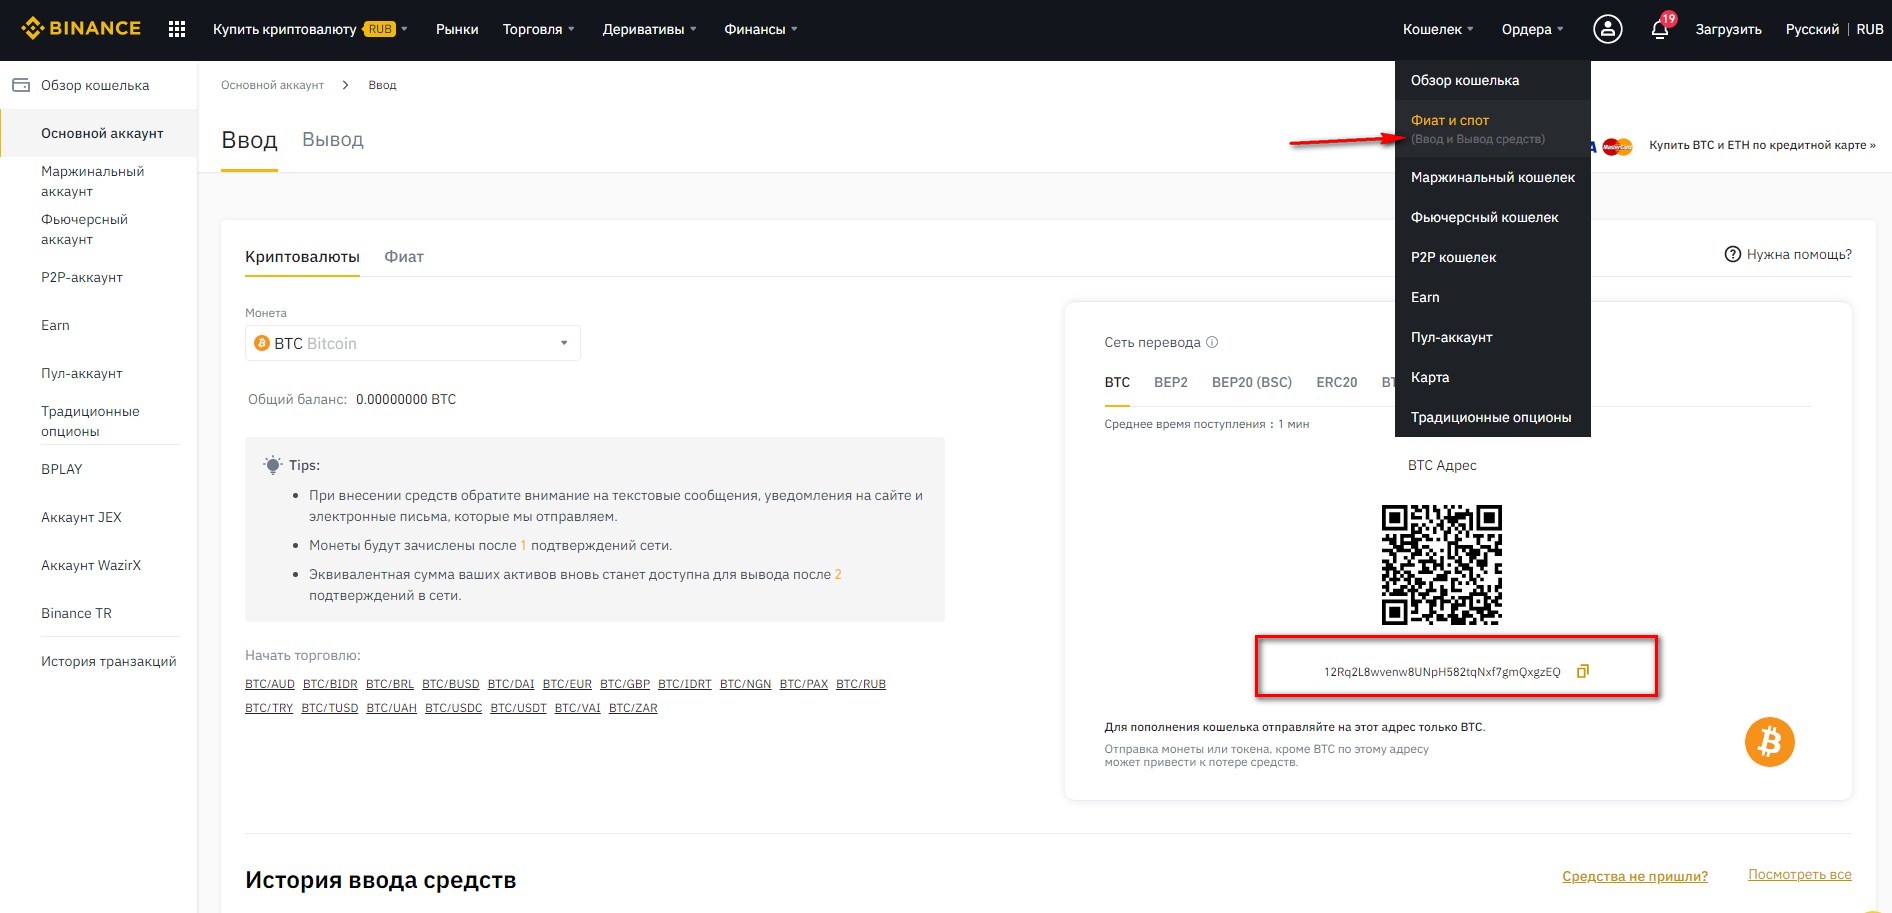Expand the Ордера dropdown
This screenshot has height=913, width=1892.
click(1532, 29)
